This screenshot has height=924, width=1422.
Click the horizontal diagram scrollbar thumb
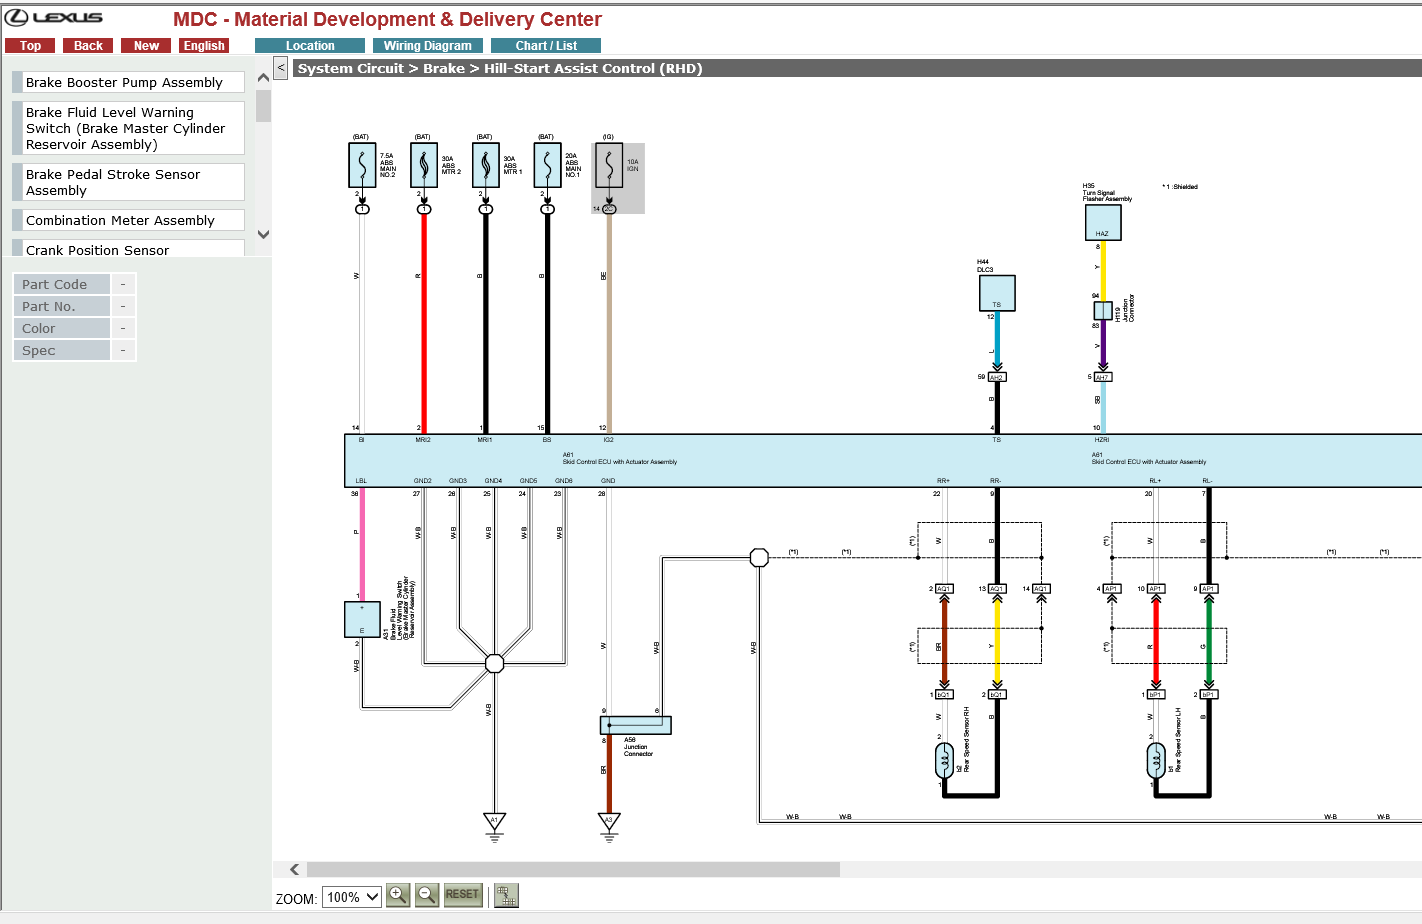(573, 870)
